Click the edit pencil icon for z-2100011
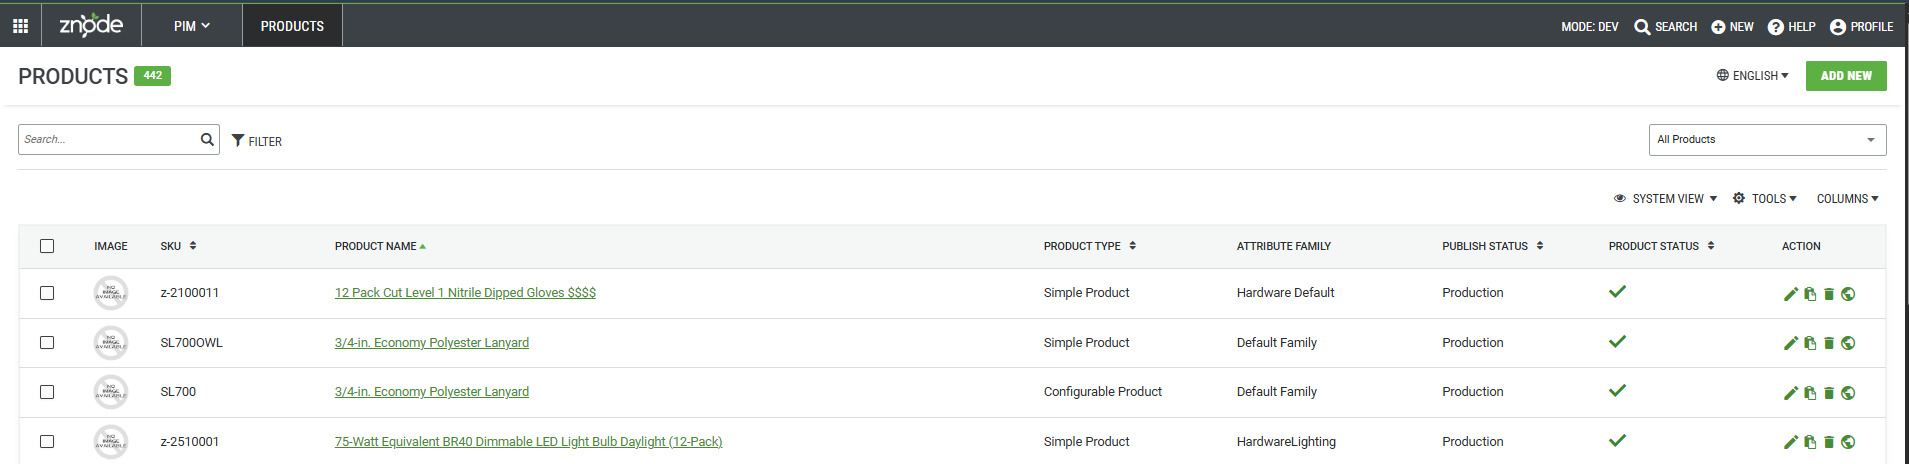The height and width of the screenshot is (464, 1909). point(1790,294)
